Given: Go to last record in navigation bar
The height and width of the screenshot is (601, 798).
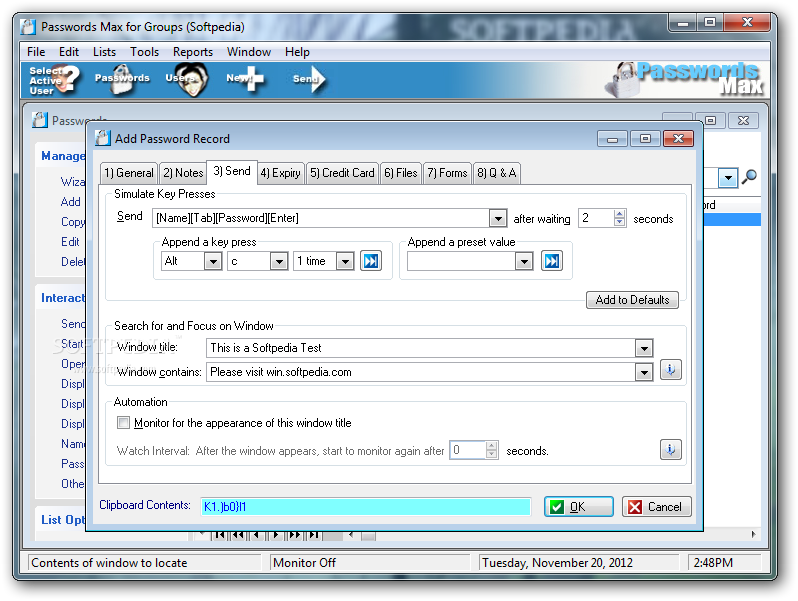Looking at the screenshot, I should point(315,535).
